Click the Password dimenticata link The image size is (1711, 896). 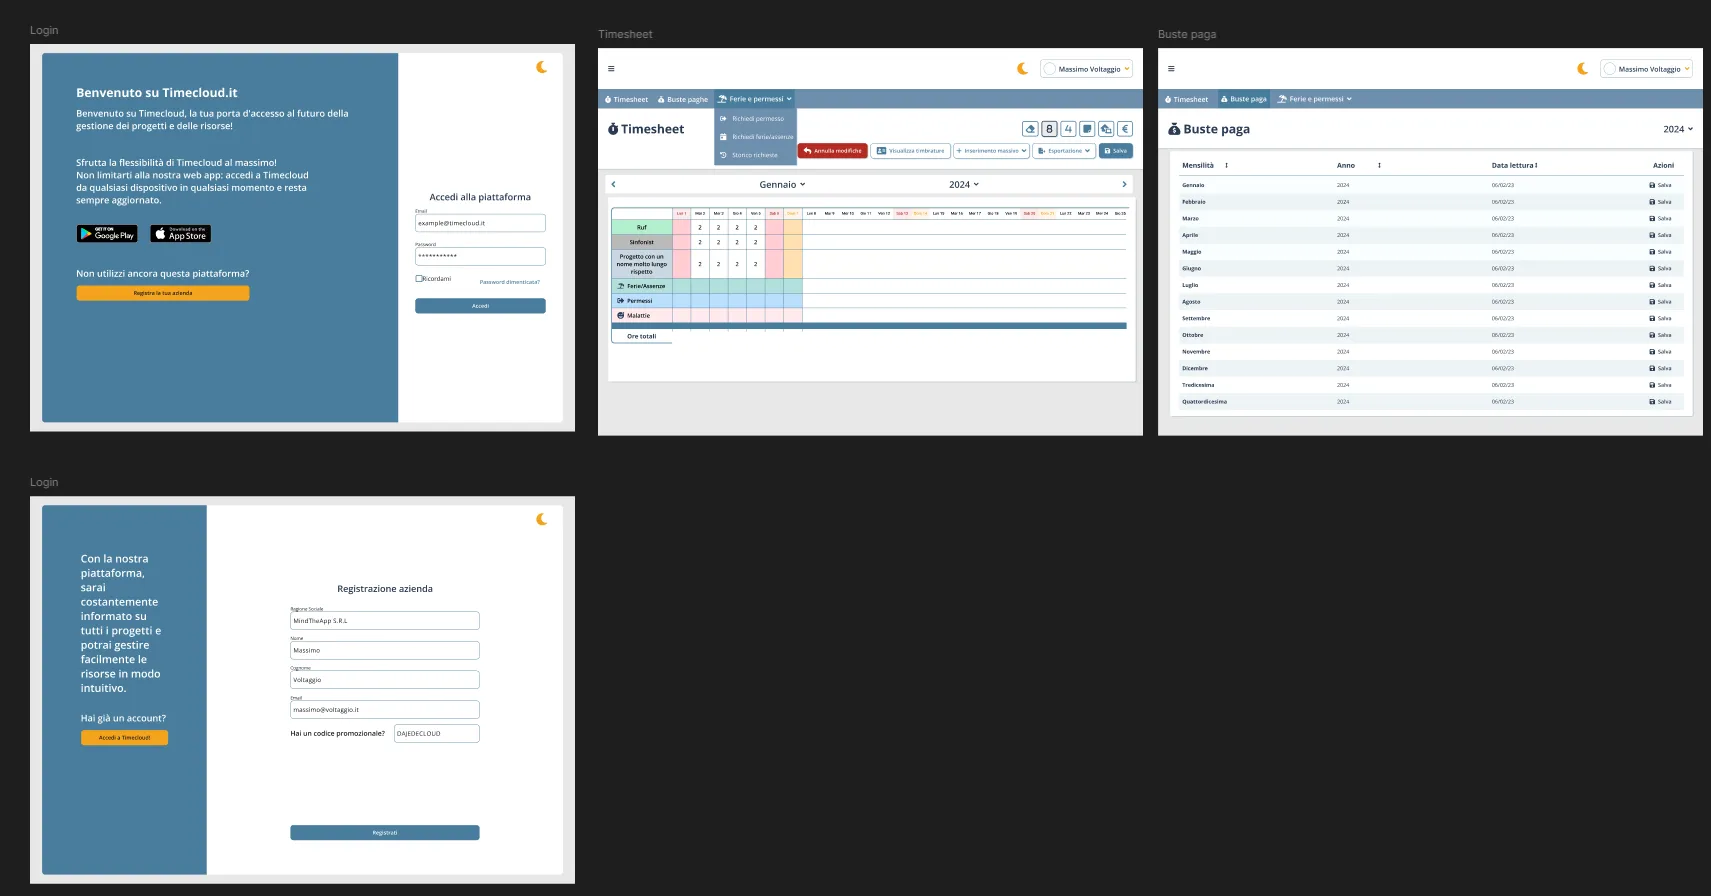pos(509,282)
